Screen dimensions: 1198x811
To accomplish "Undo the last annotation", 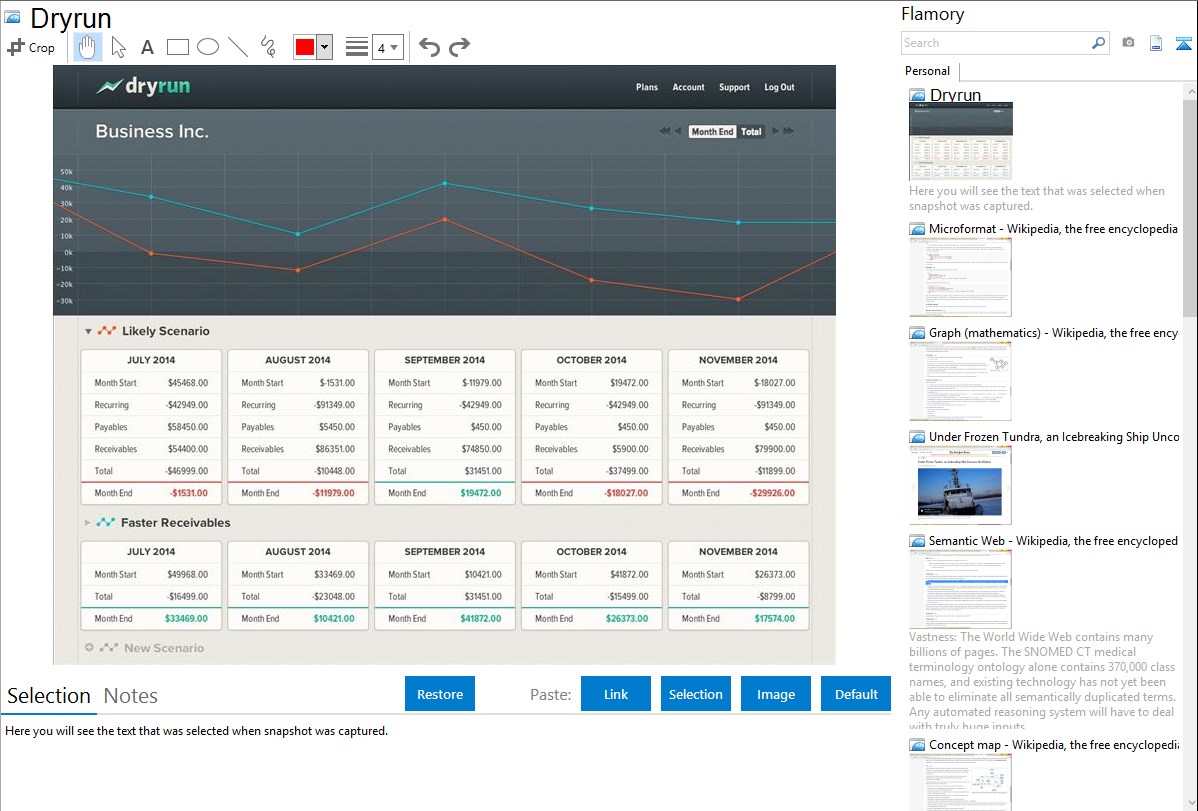I will point(429,47).
